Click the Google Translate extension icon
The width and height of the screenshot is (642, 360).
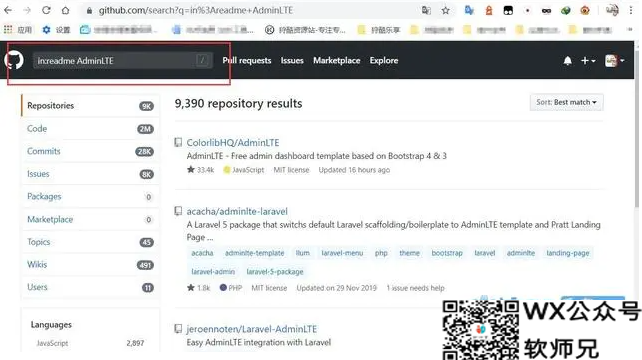pyautogui.click(x=469, y=10)
